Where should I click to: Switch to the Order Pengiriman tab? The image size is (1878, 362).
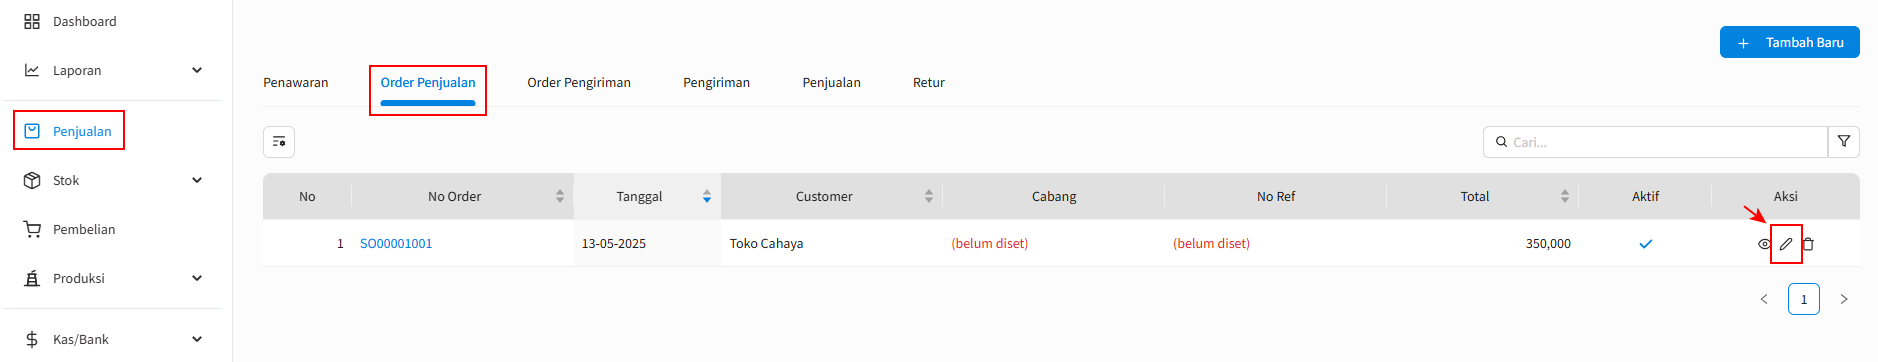579,83
